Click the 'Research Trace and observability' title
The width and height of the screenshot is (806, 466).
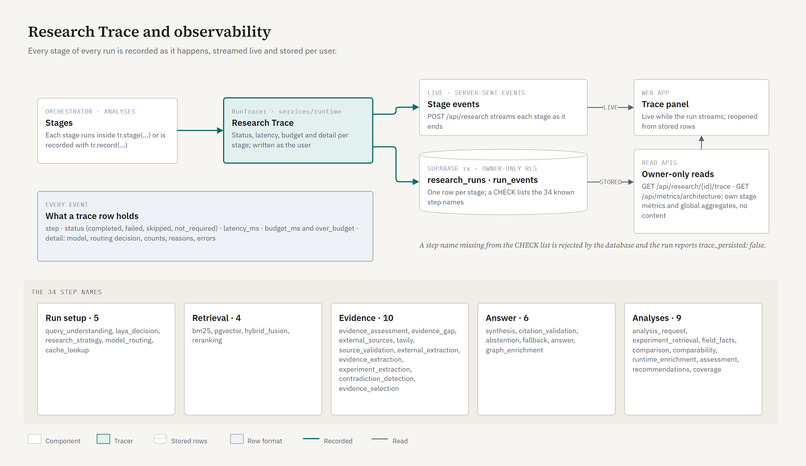point(149,32)
